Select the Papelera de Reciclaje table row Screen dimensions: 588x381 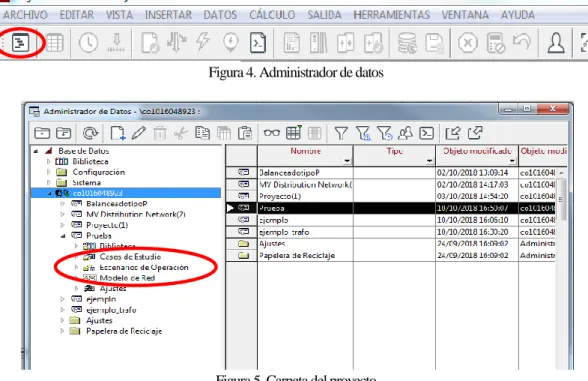(392, 255)
